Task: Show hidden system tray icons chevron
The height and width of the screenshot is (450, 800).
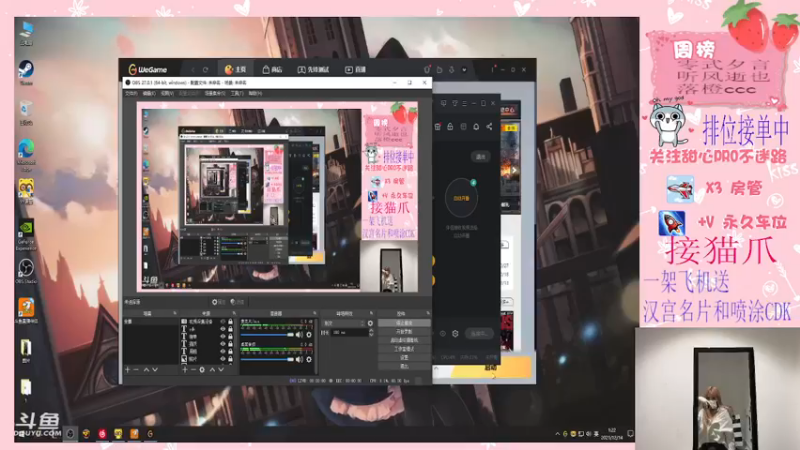Action: click(x=557, y=434)
